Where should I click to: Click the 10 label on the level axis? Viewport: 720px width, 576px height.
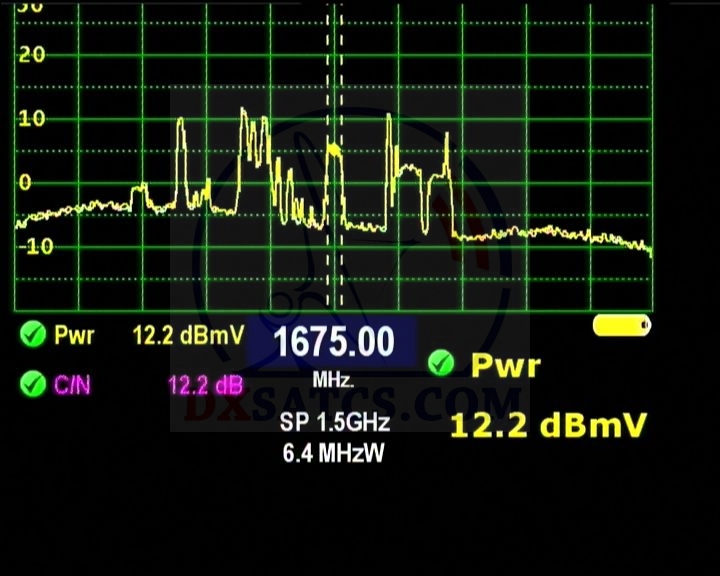click(x=32, y=119)
